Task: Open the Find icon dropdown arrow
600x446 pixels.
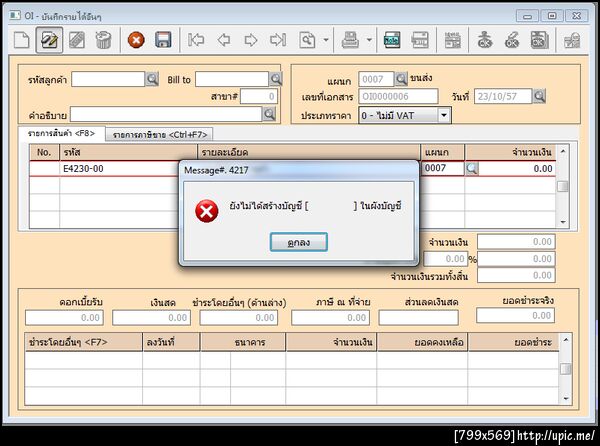Action: [326, 40]
